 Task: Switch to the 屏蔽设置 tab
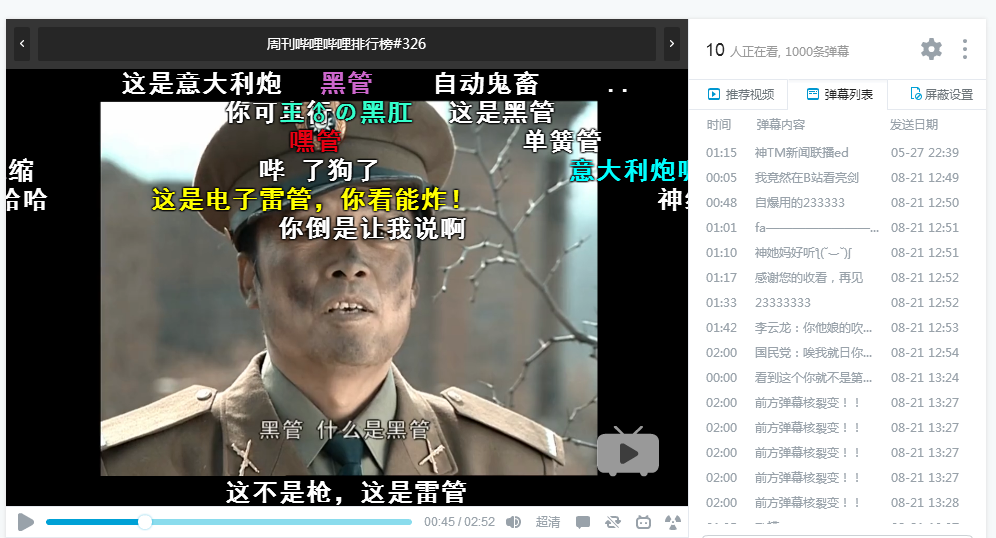(x=941, y=95)
